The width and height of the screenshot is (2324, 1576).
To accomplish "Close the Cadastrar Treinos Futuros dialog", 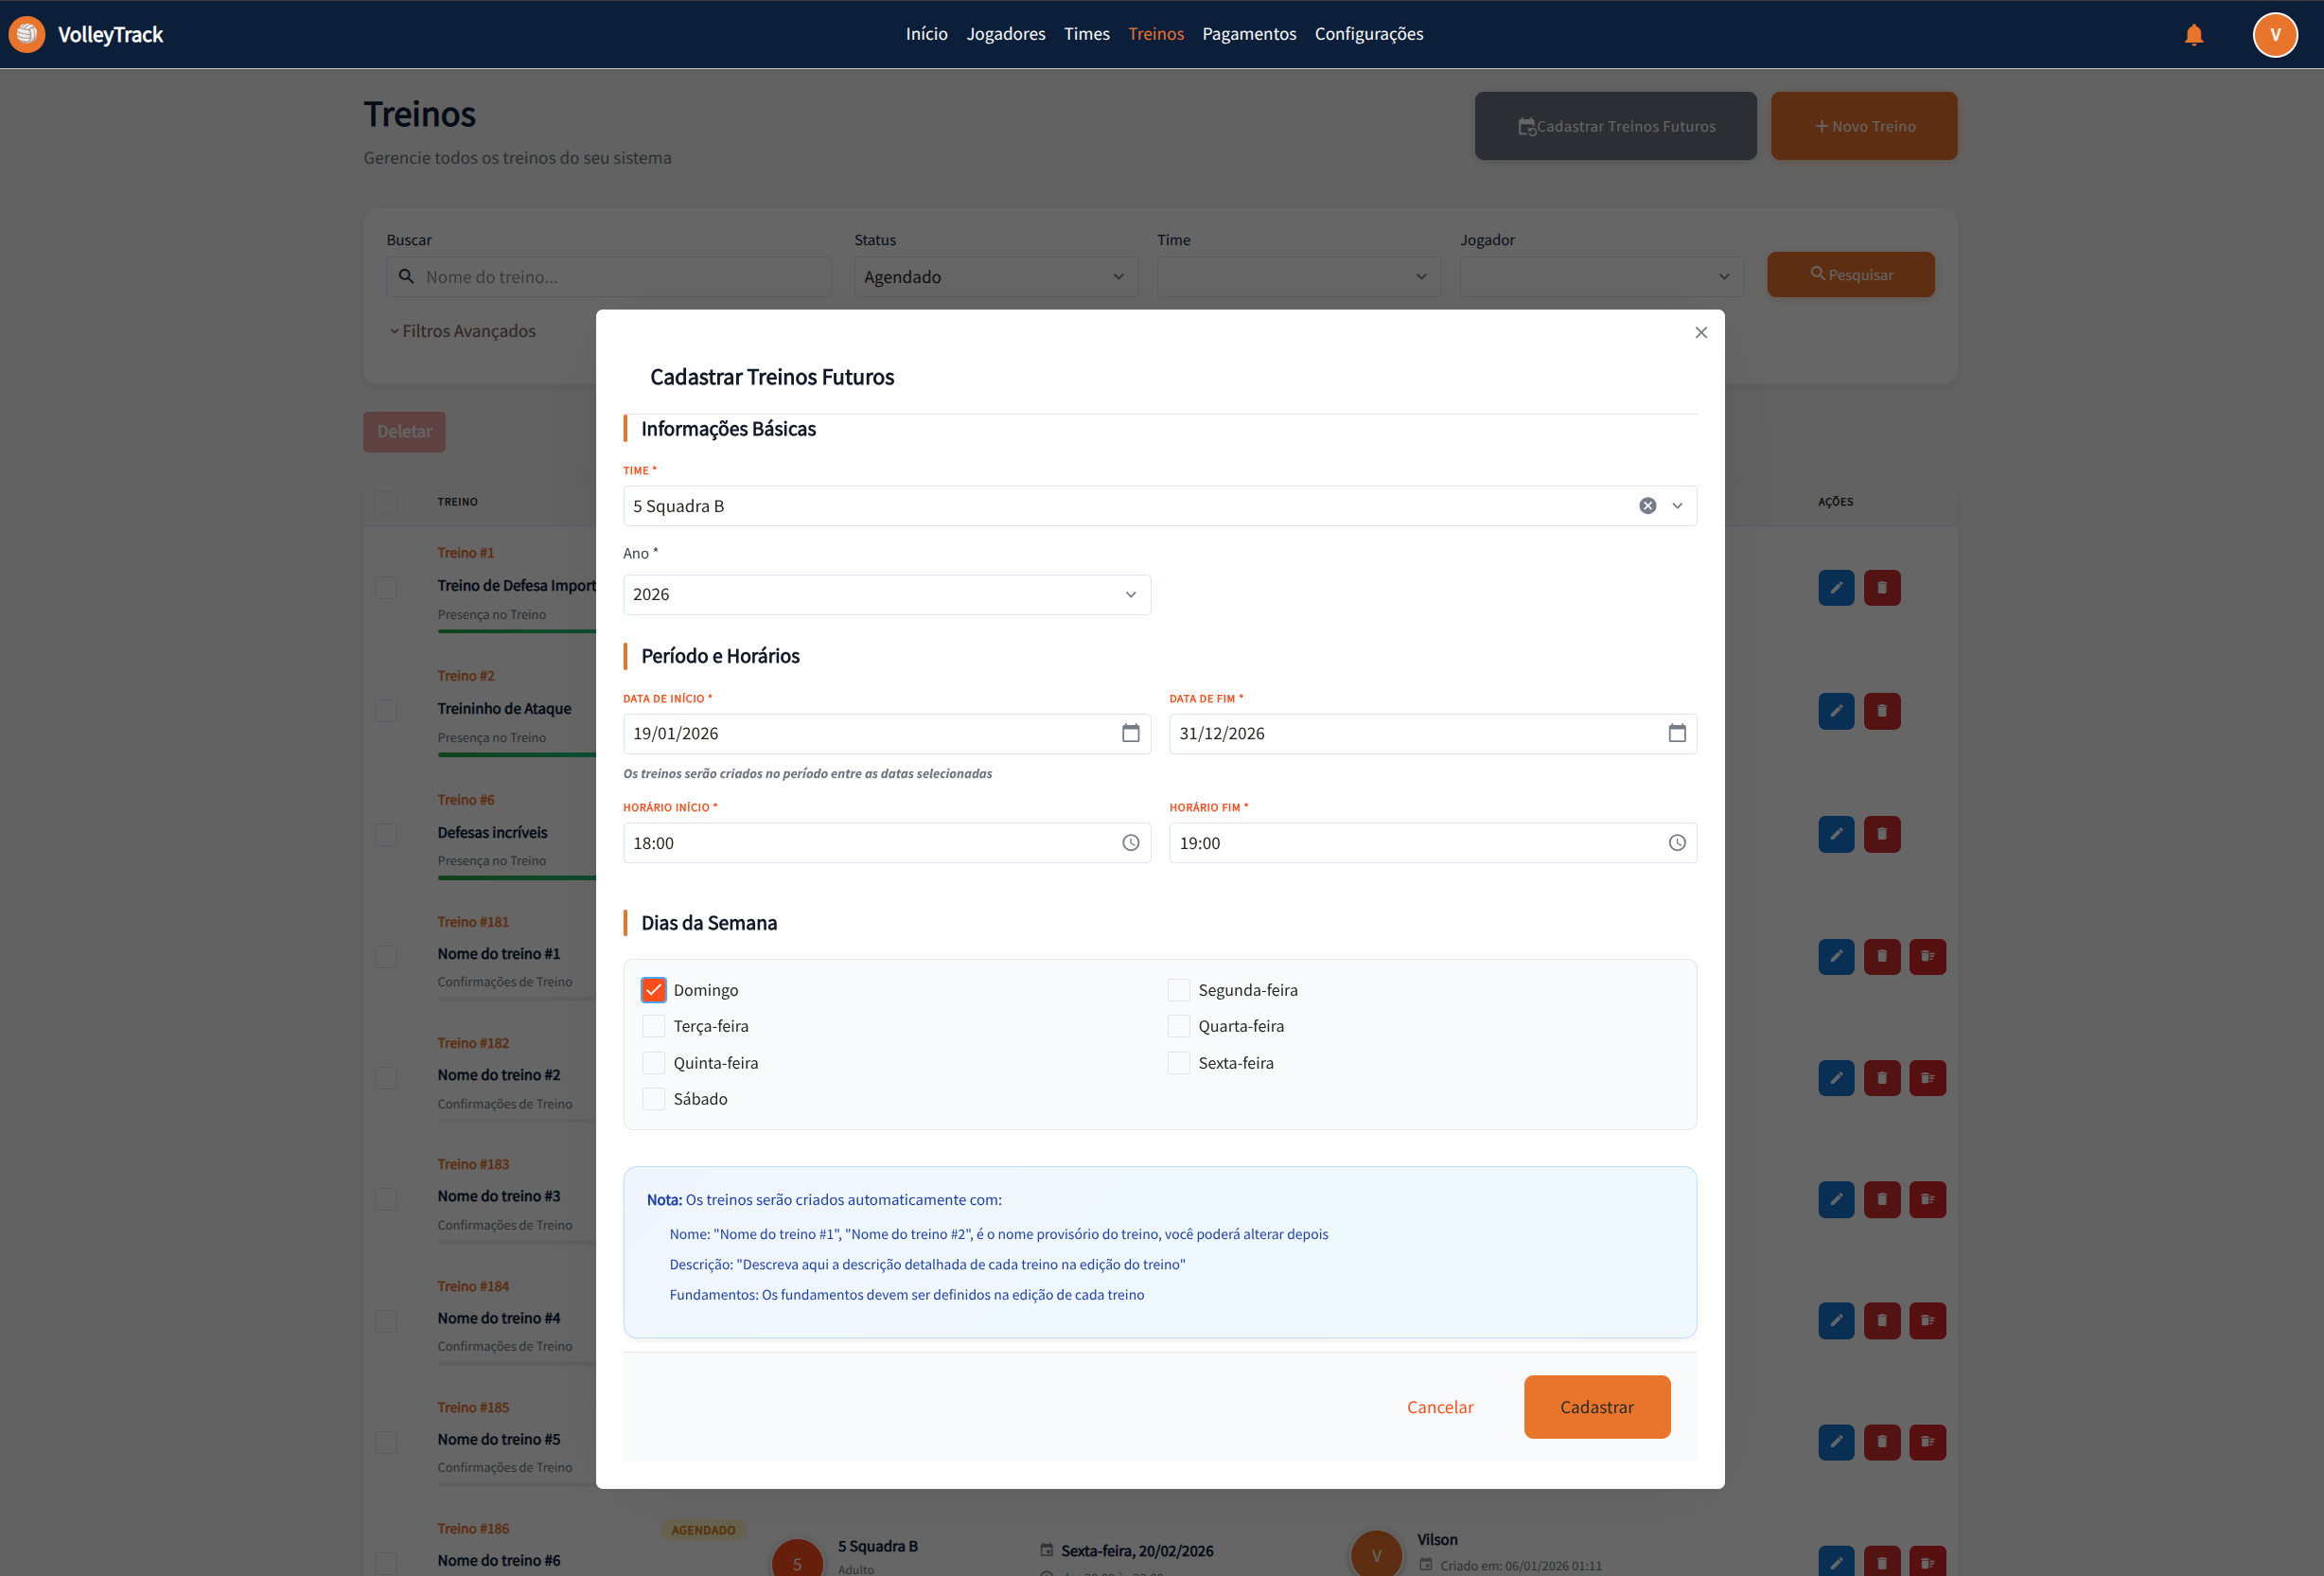I will pyautogui.click(x=1700, y=333).
